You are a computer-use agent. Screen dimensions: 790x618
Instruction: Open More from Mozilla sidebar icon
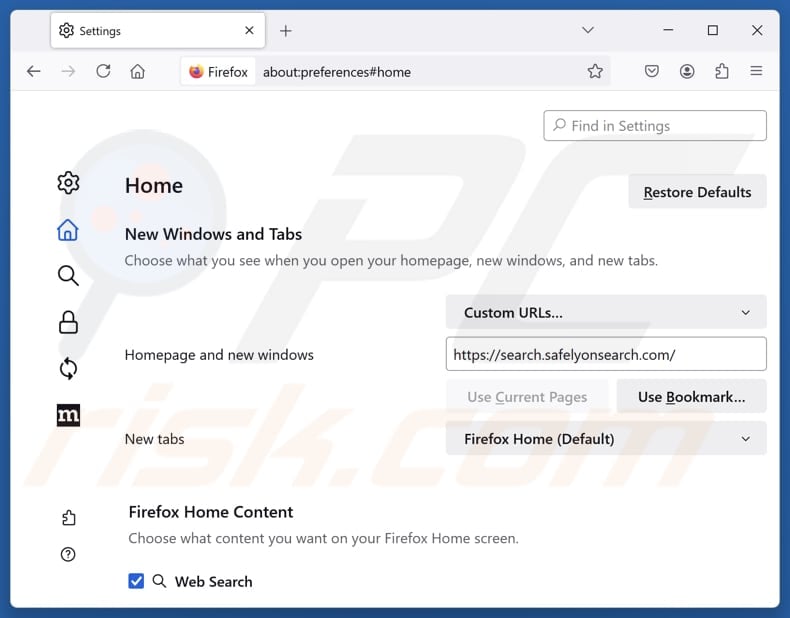(68, 415)
